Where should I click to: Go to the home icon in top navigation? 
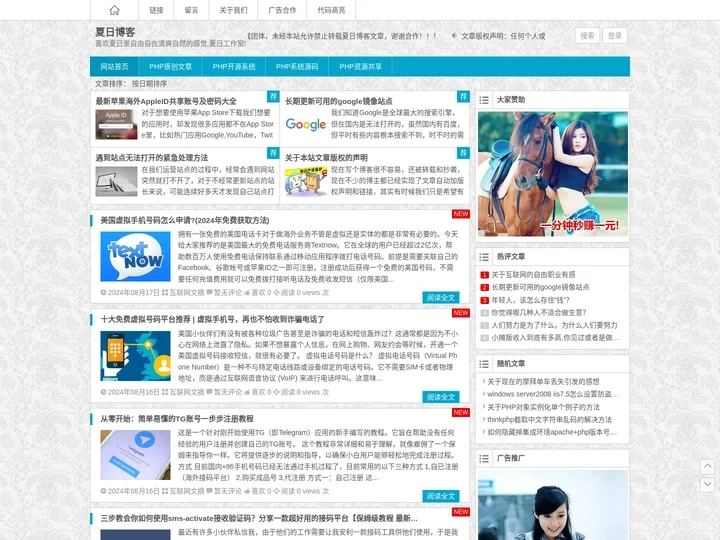pyautogui.click(x=114, y=10)
